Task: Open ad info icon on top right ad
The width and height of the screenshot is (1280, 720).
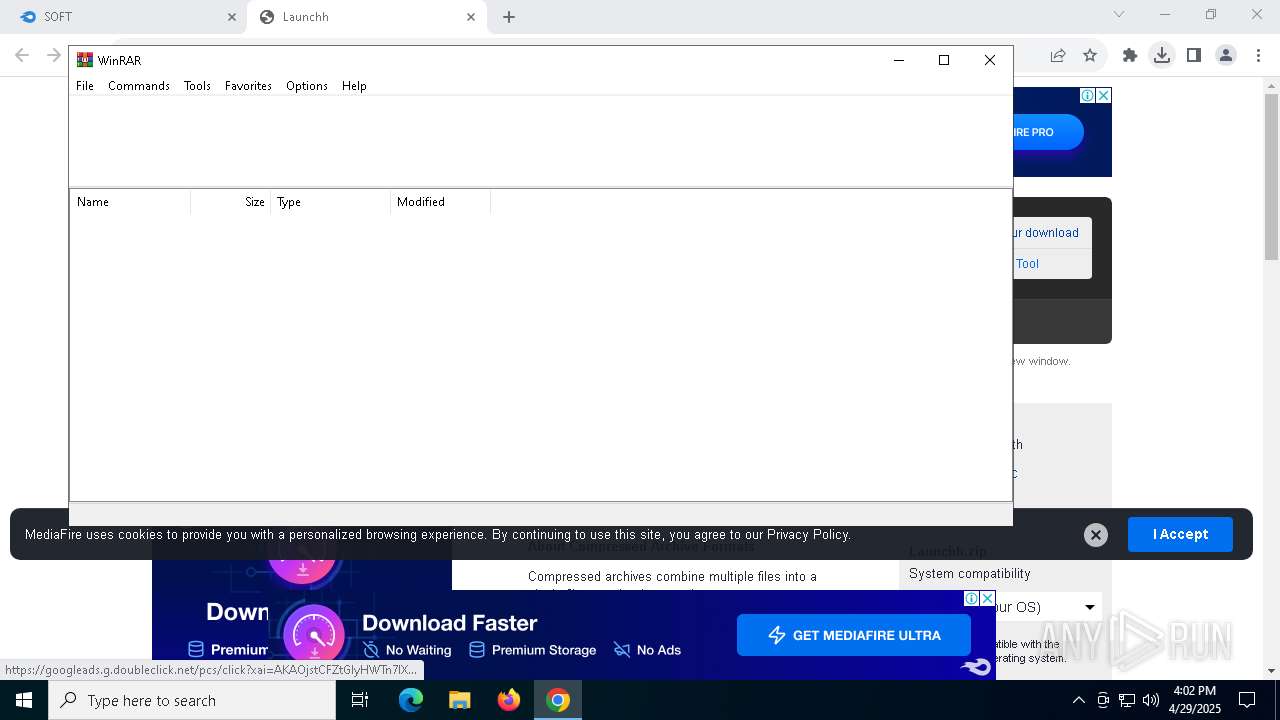Action: (x=1087, y=95)
